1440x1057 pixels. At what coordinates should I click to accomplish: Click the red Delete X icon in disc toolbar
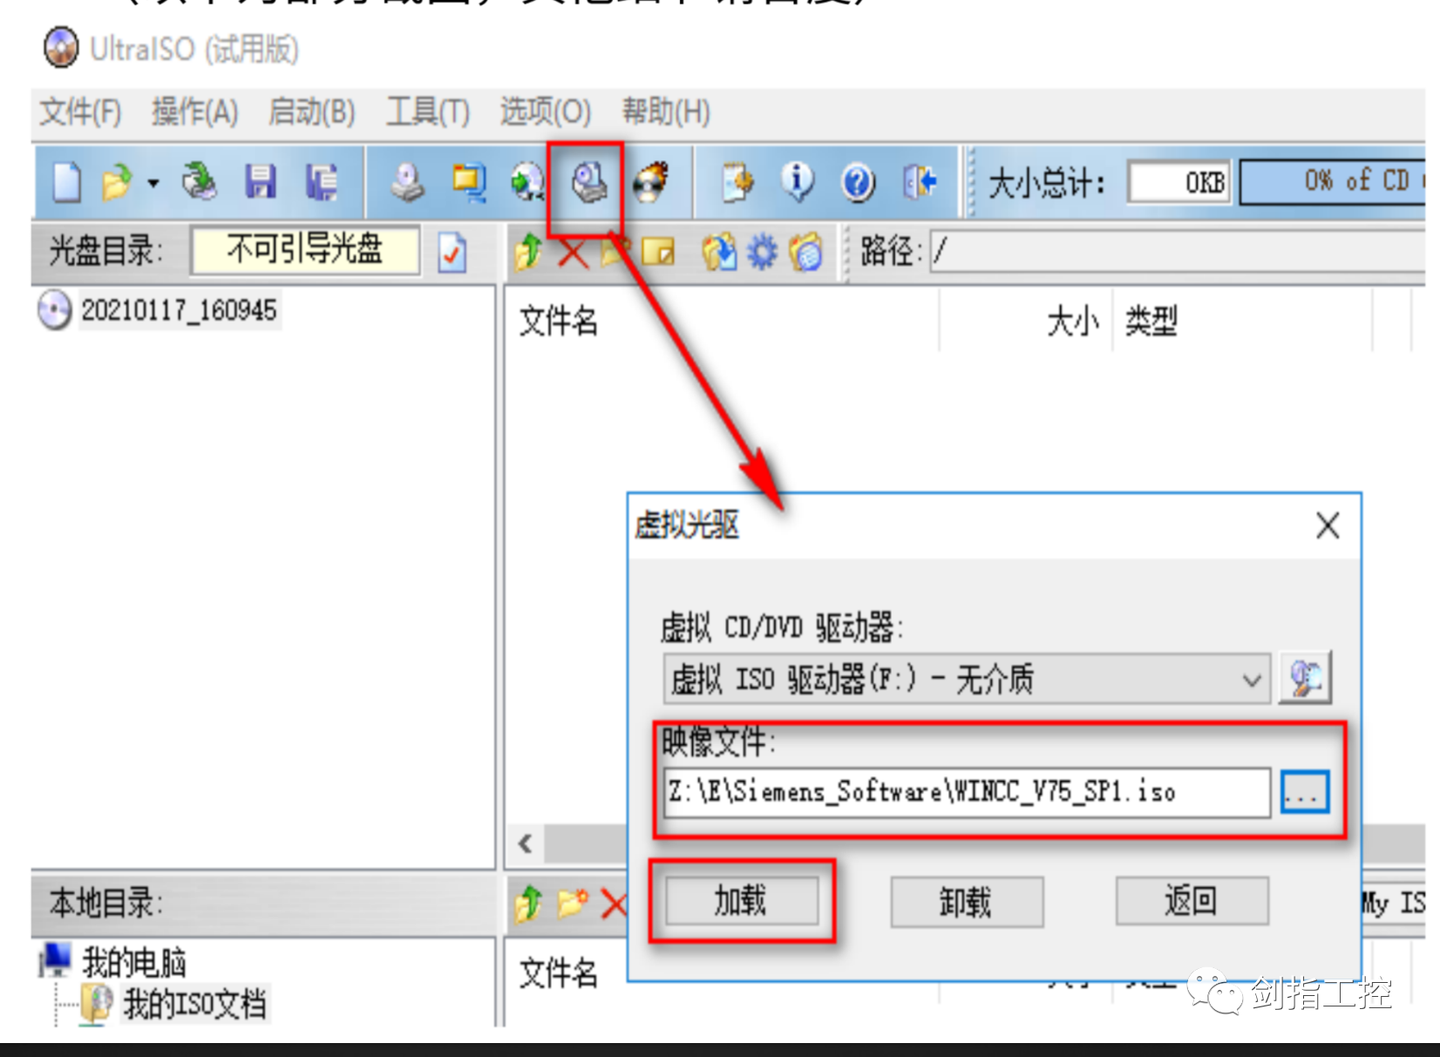[x=573, y=253]
